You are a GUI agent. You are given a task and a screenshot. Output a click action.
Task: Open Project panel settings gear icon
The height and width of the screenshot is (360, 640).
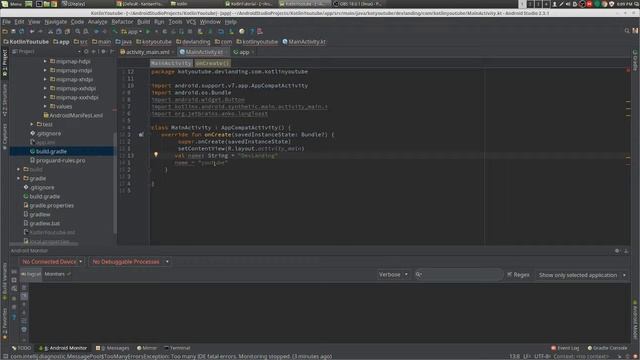103,52
